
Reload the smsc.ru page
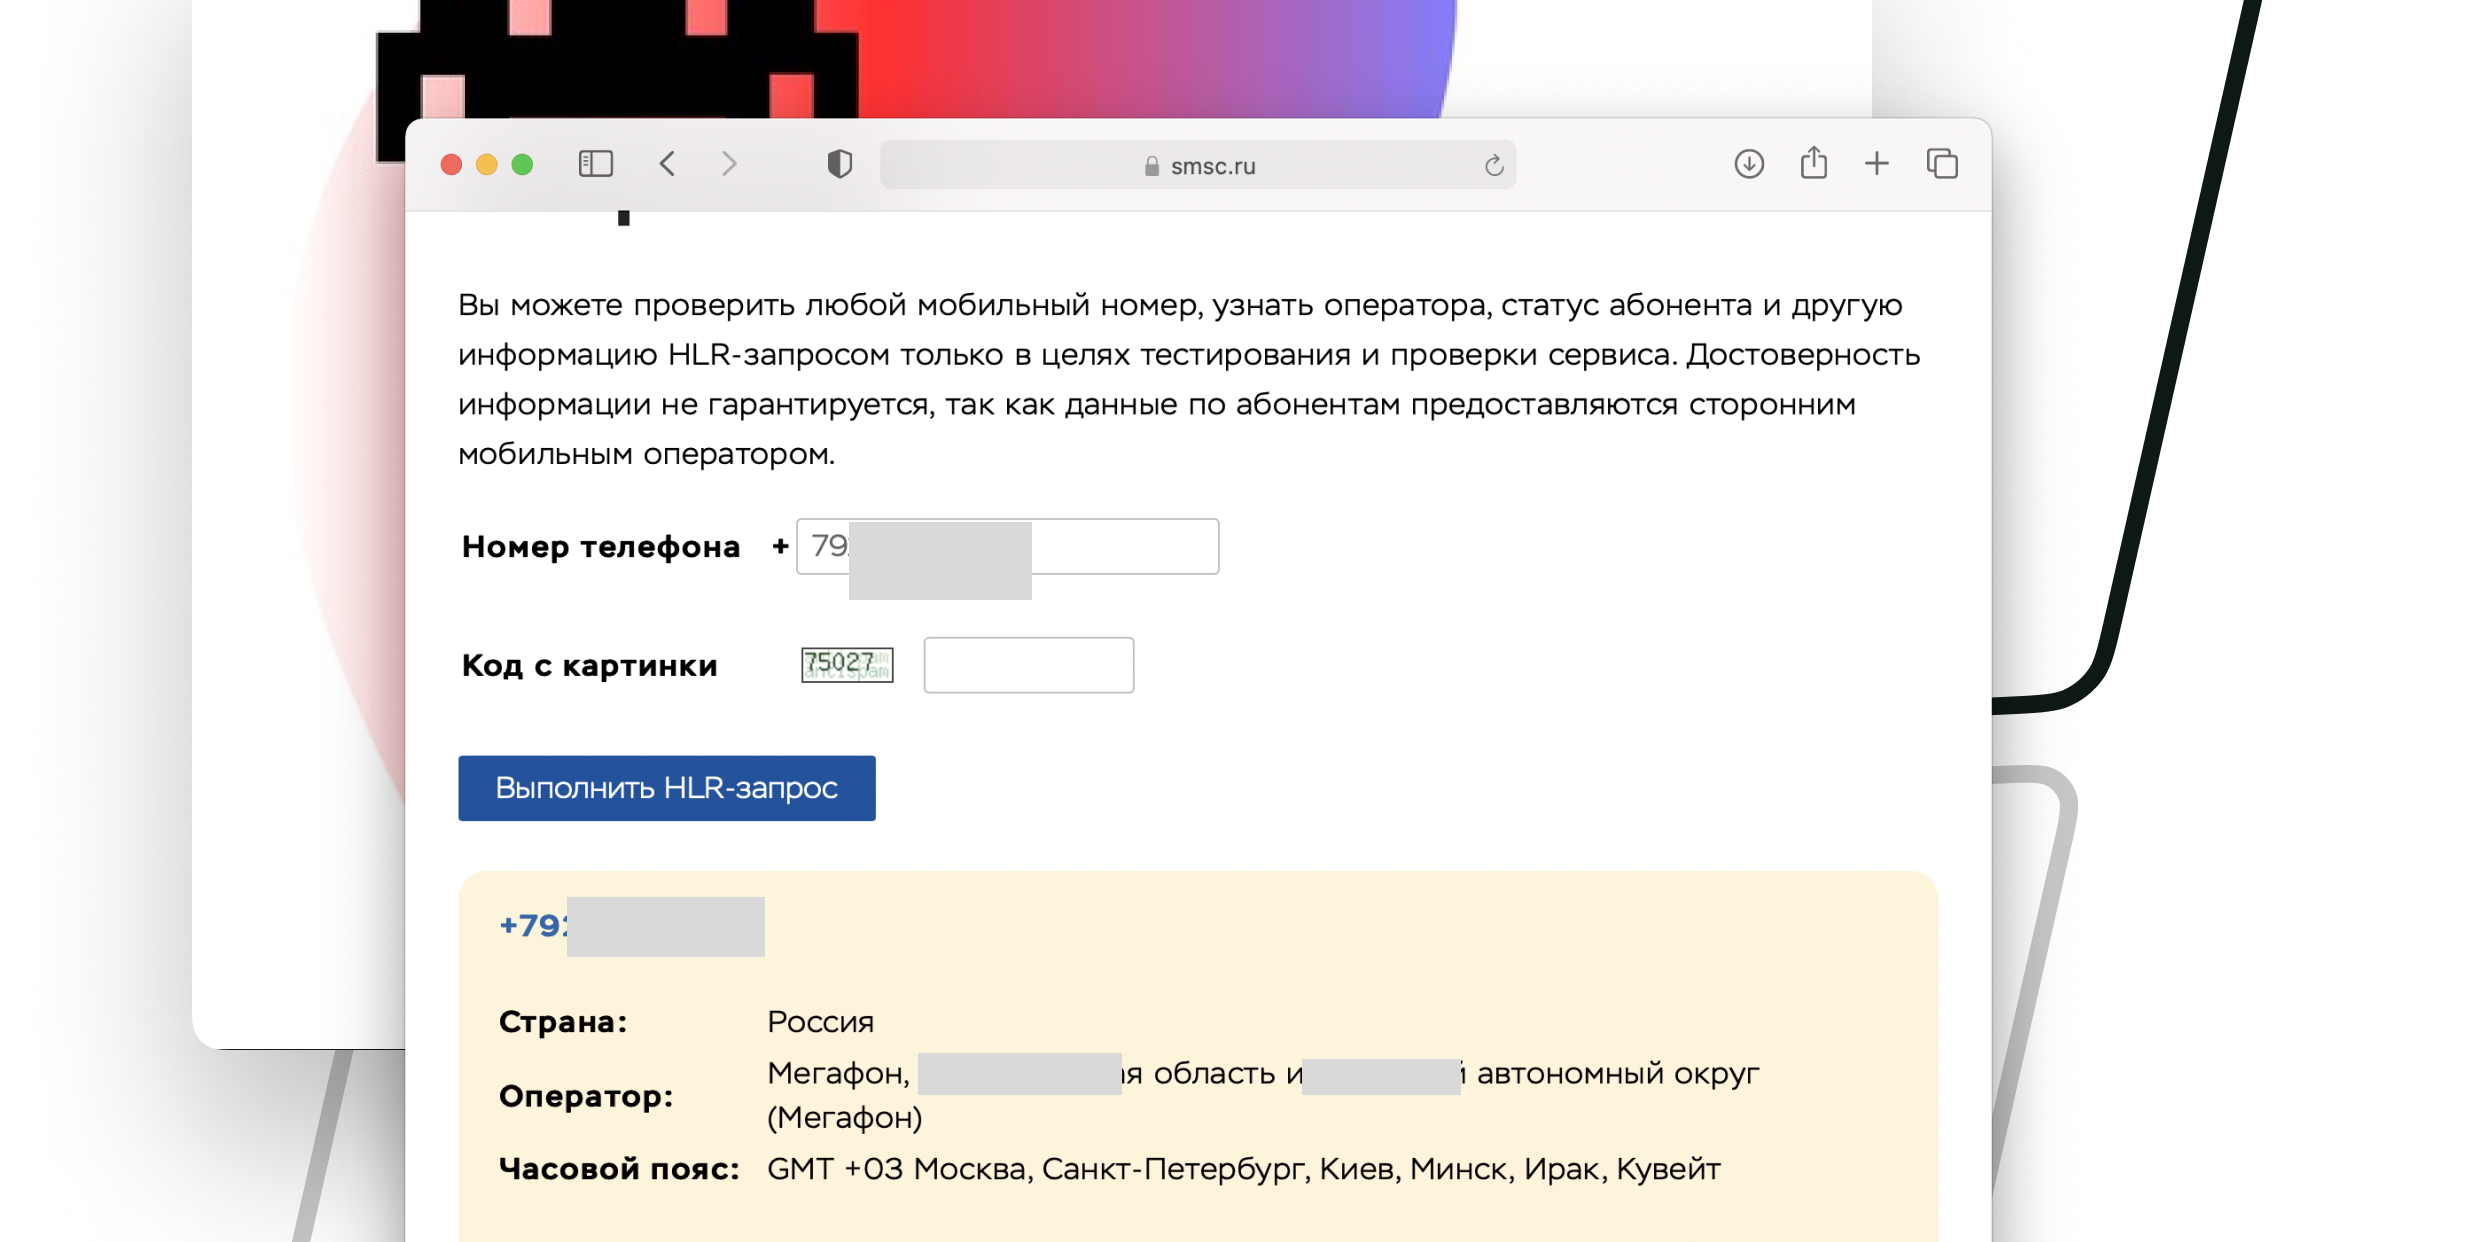(x=1494, y=165)
